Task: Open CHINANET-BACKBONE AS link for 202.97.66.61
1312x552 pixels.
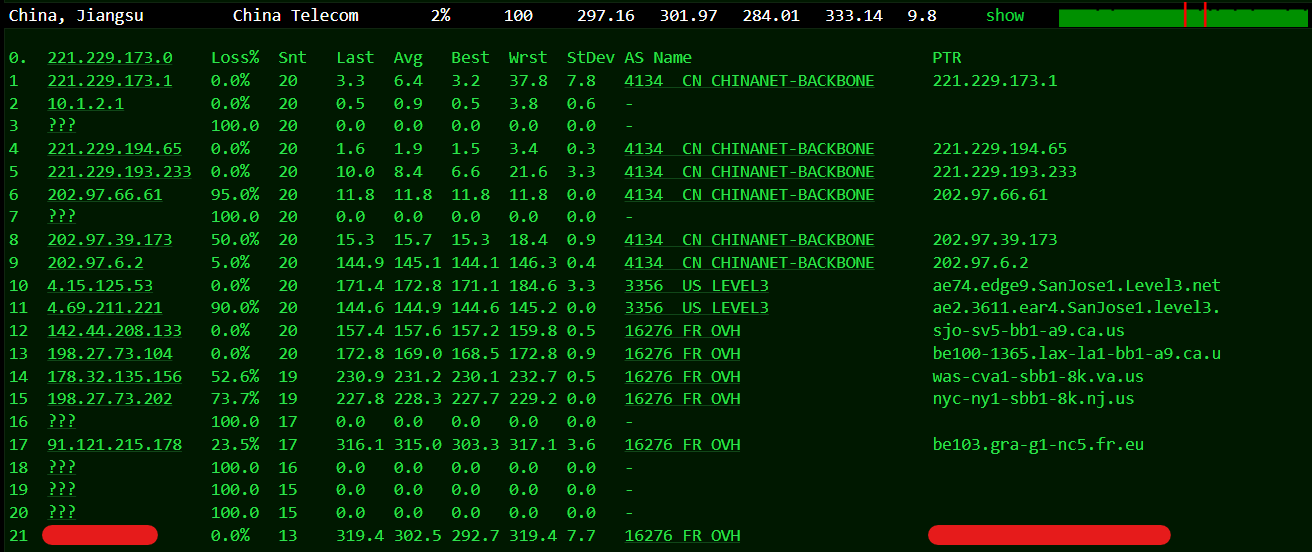Action: 749,195
